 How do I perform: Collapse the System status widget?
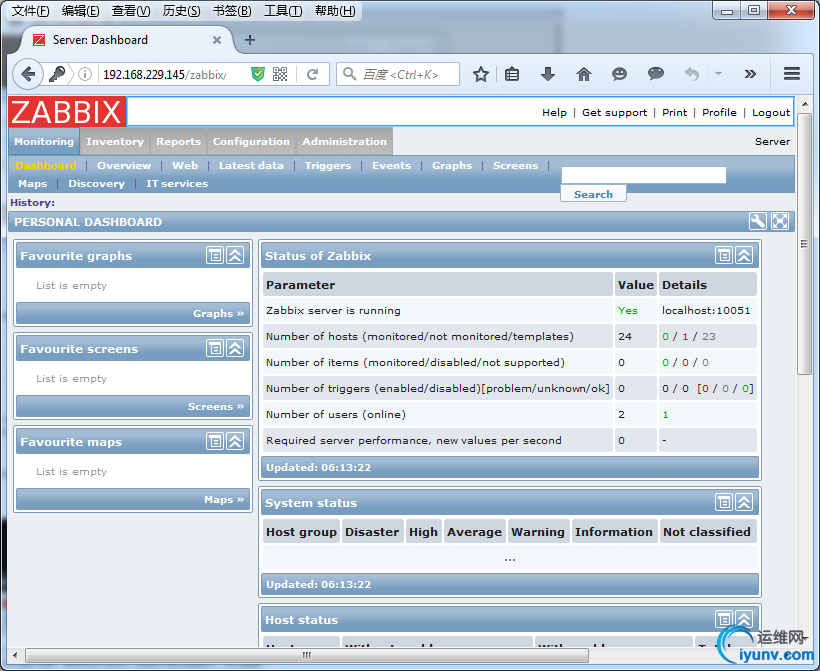coord(744,503)
